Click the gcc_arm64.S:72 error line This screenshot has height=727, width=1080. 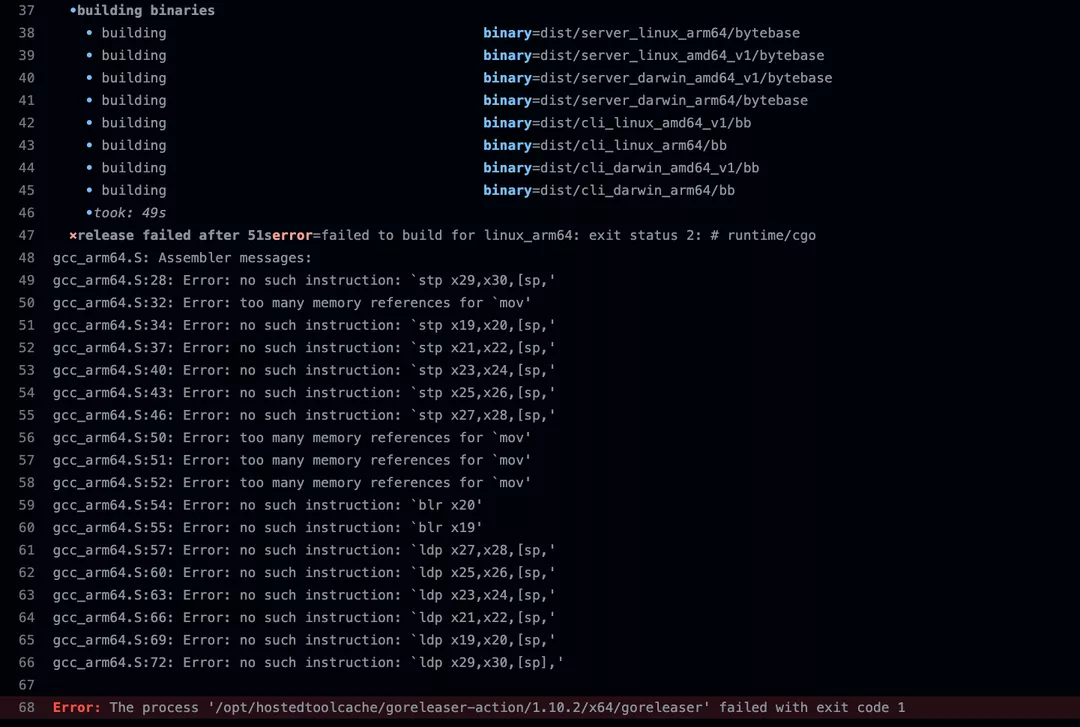pos(308,663)
